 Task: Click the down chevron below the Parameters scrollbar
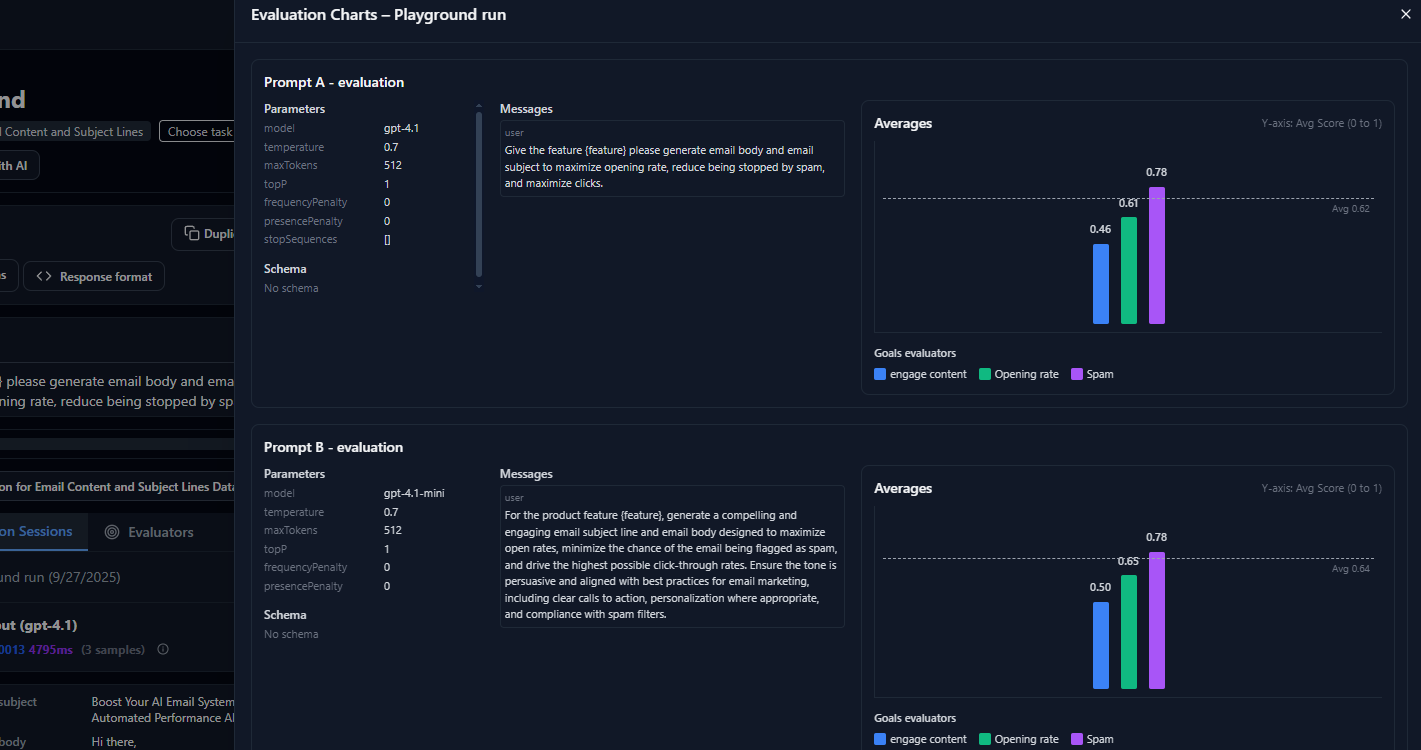(x=479, y=286)
